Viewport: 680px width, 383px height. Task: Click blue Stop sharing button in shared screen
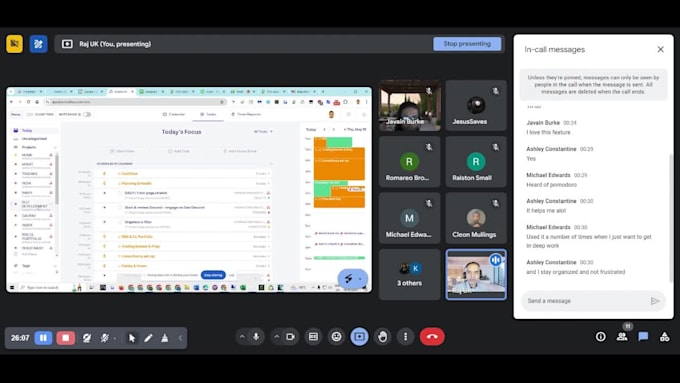[213, 275]
